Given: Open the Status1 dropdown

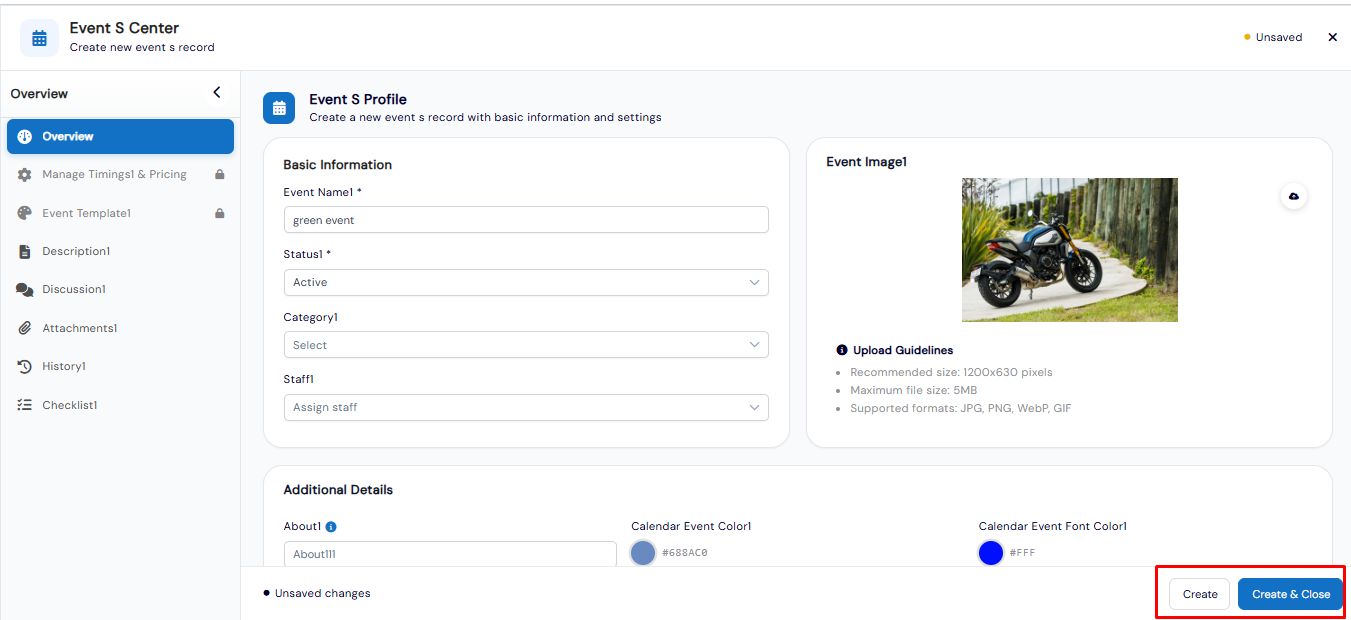Looking at the screenshot, I should 526,282.
